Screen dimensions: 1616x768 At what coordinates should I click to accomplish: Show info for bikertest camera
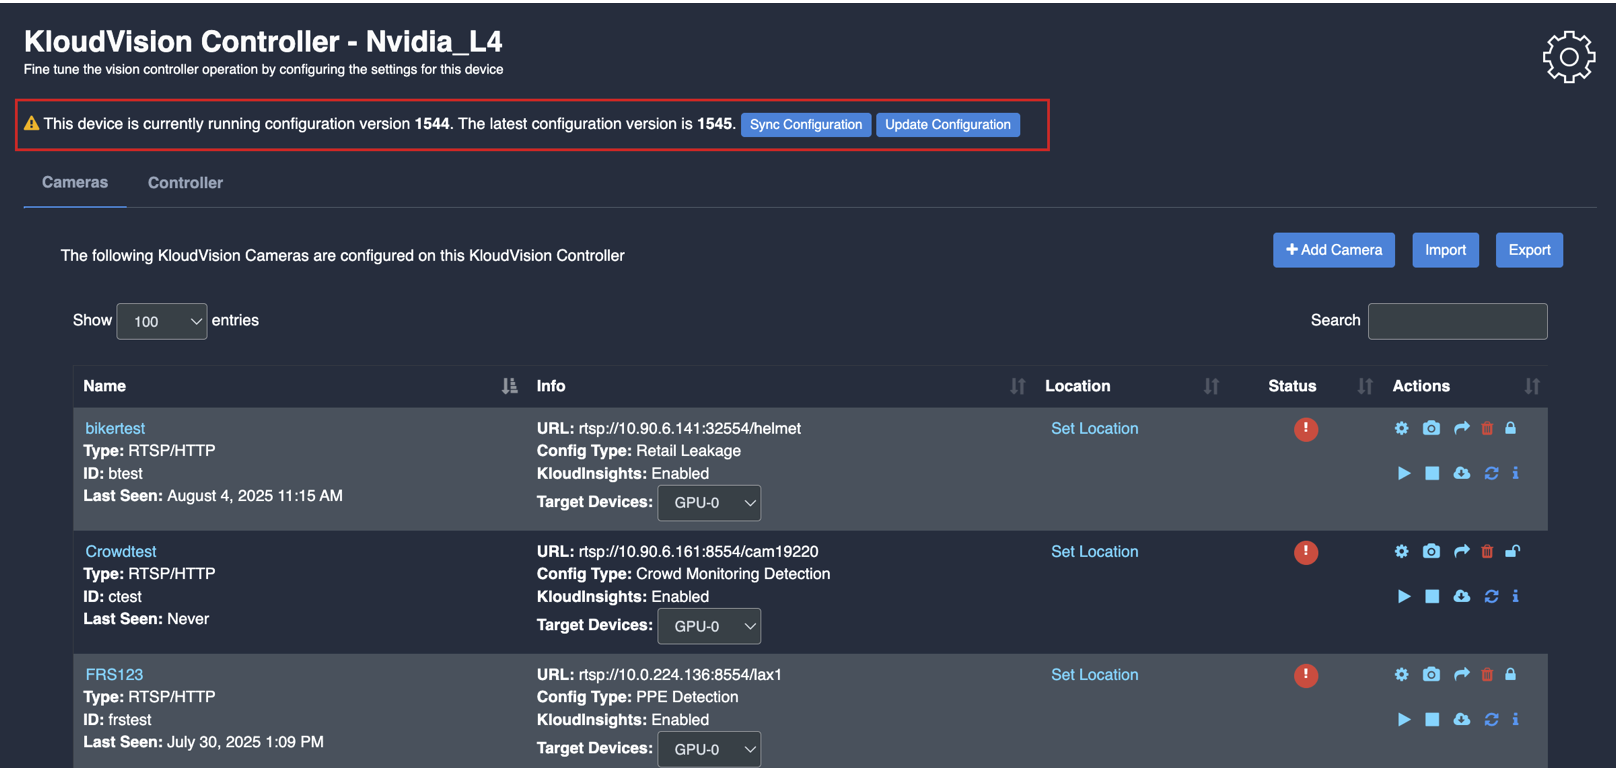click(x=1516, y=473)
